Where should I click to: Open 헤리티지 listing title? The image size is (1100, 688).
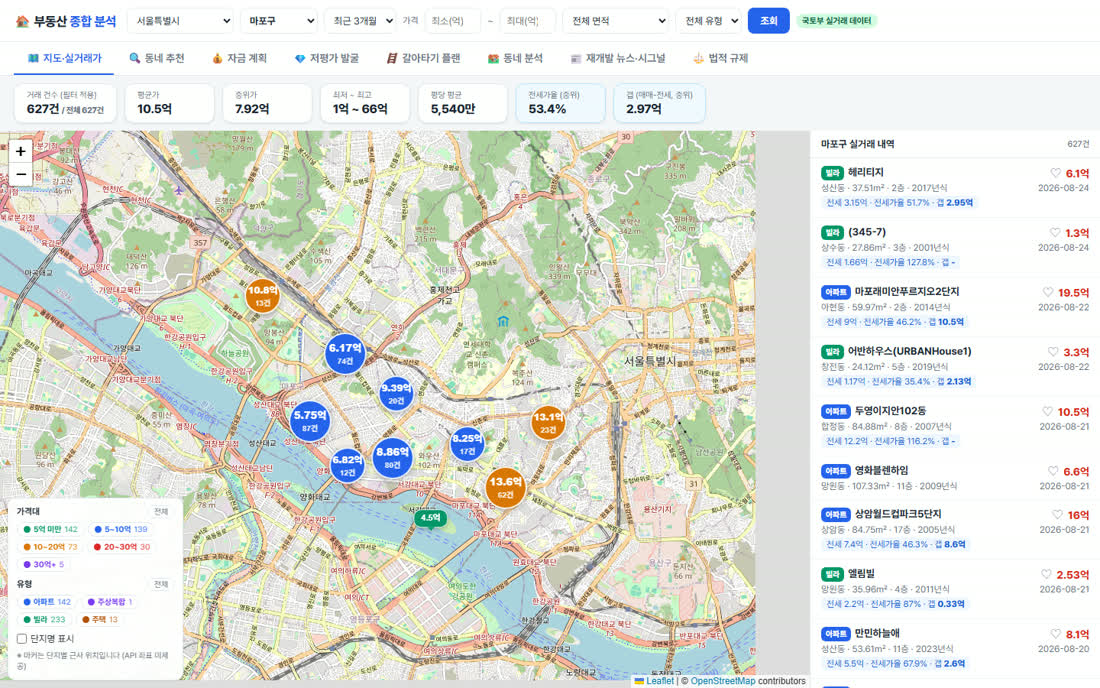866,173
